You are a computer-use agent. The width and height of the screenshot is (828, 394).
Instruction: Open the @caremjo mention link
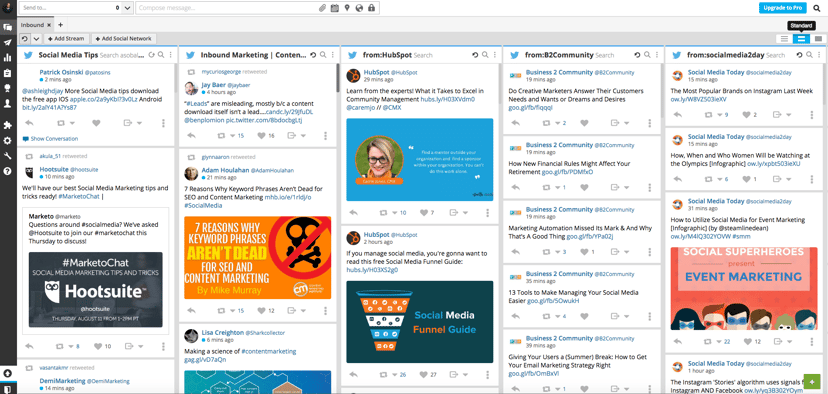tap(360, 107)
